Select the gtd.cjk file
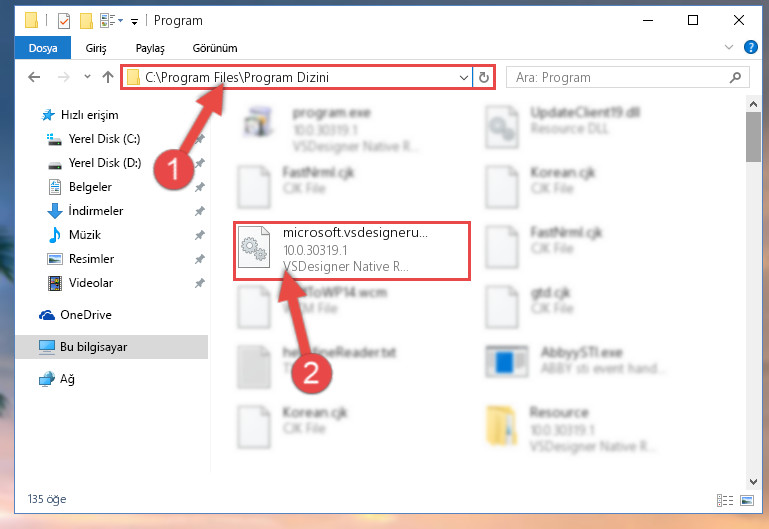Viewport: 769px width, 529px height. tap(530, 306)
